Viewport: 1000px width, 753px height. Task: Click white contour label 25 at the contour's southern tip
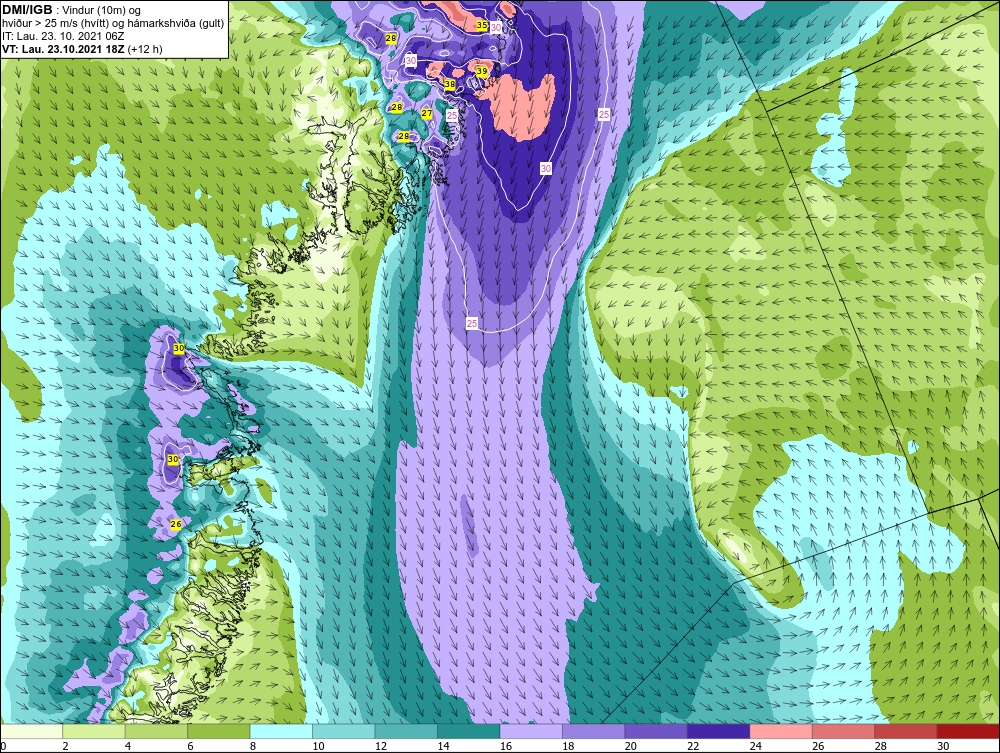click(472, 323)
